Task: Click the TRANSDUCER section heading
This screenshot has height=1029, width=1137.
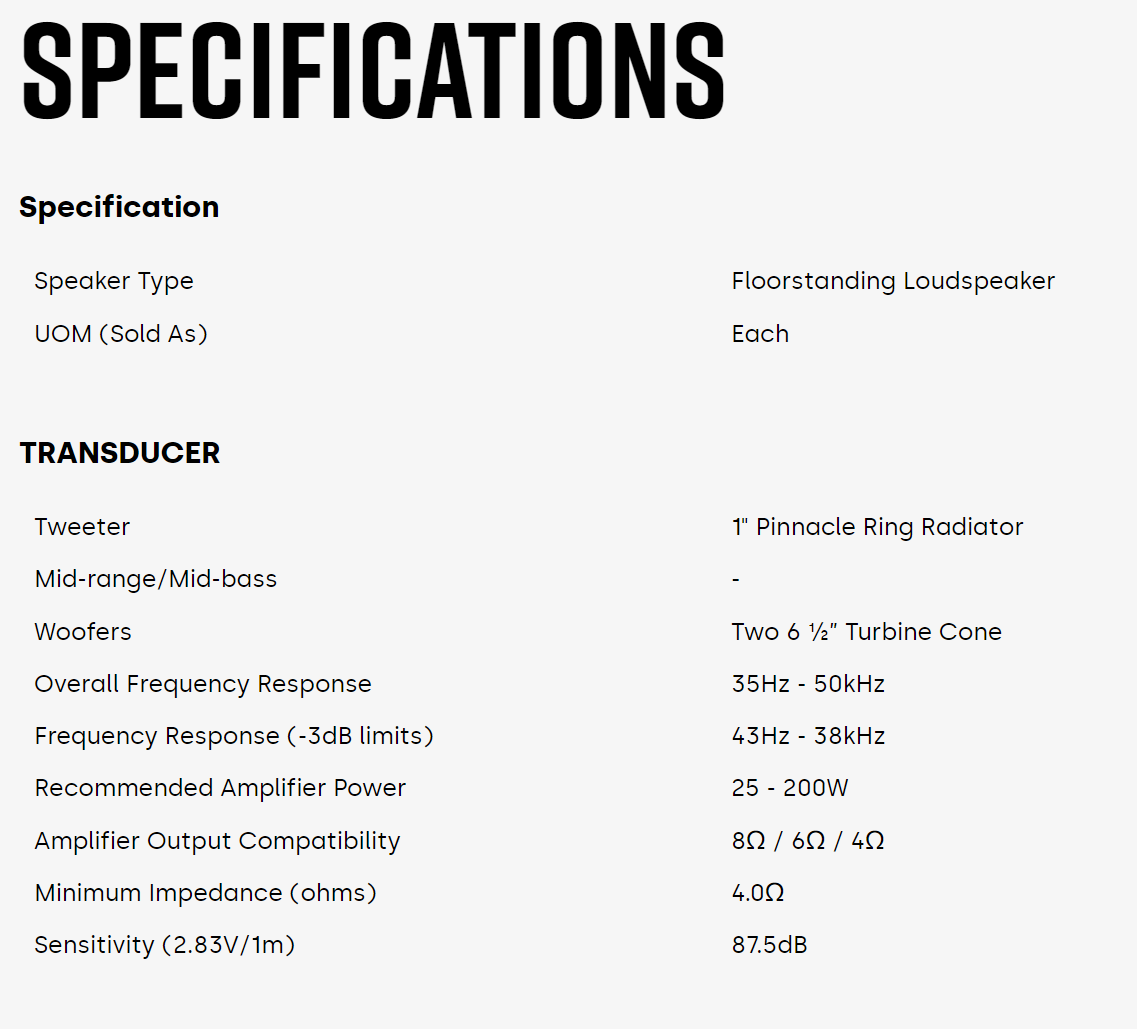Action: 119,453
